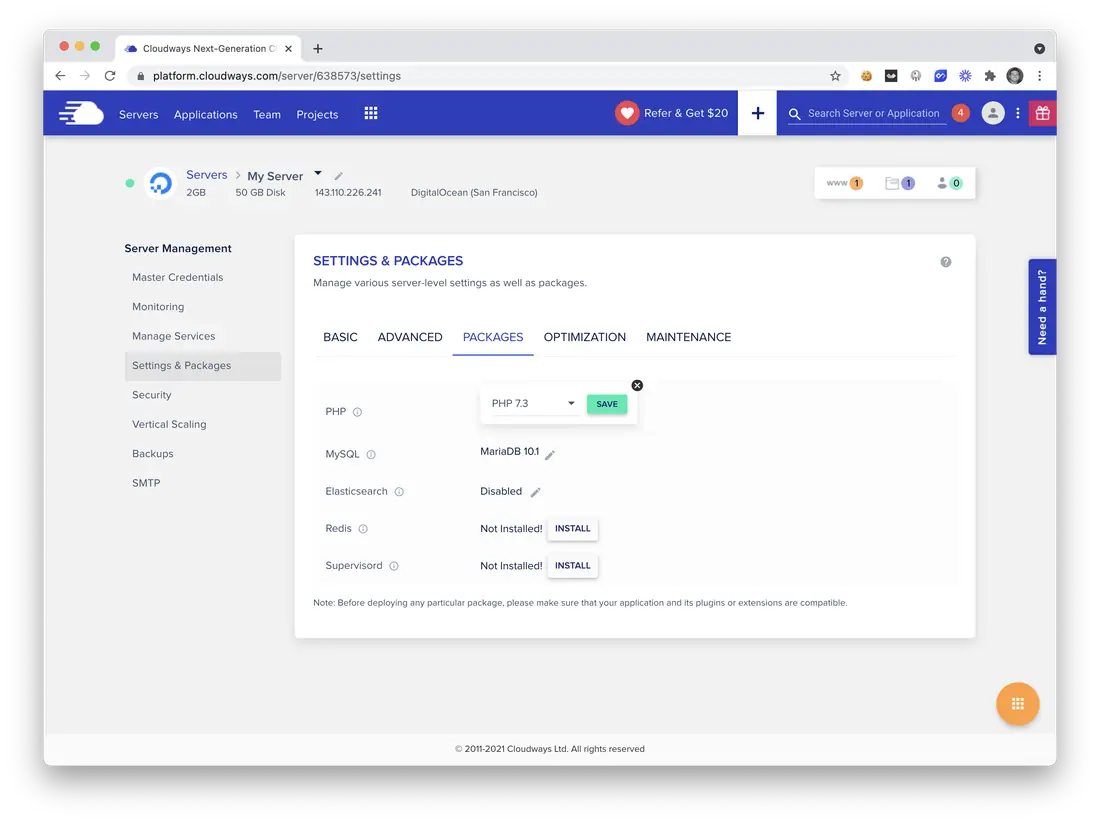Click the Search Server or Application field
Image resolution: width=1100 pixels, height=823 pixels.
(x=867, y=113)
